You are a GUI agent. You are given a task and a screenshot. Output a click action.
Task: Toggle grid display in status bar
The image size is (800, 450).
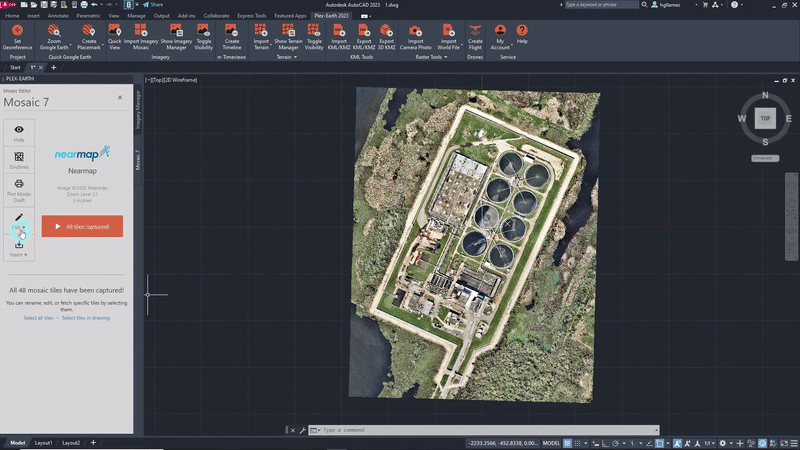click(567, 443)
